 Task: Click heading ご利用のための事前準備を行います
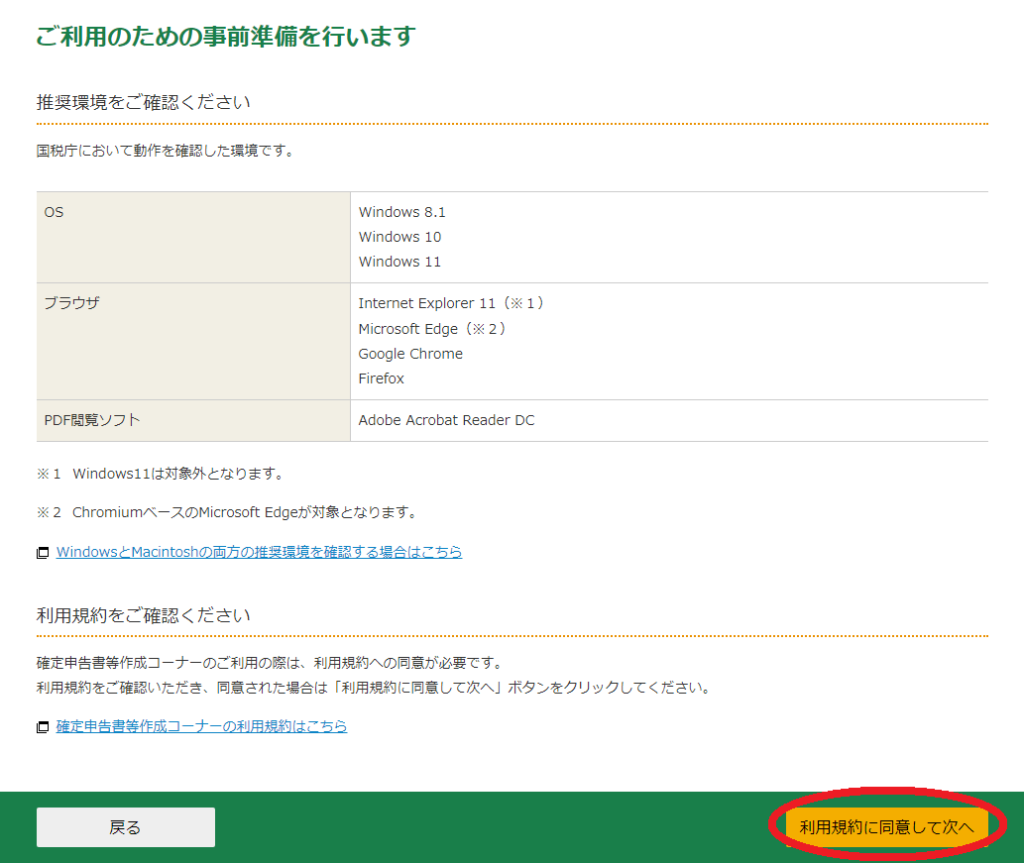tap(226, 36)
